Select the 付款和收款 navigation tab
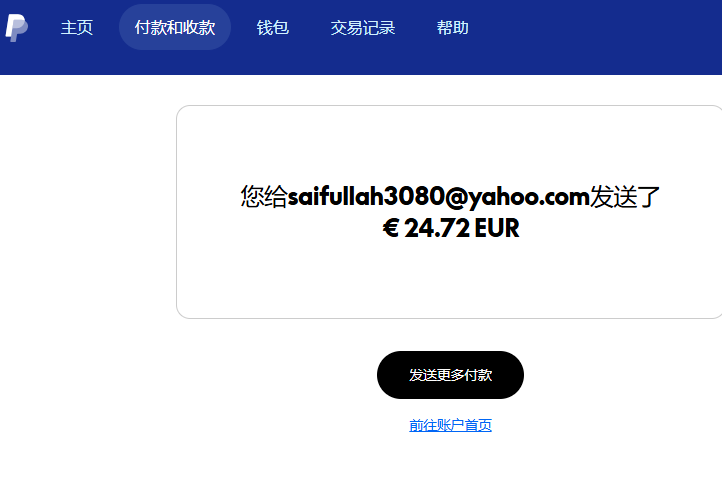 175,27
